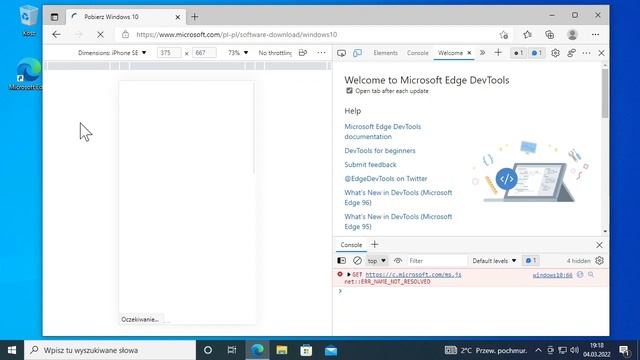Open the tab actions menu icon
This screenshot has width=640, height=360.
(54, 17)
